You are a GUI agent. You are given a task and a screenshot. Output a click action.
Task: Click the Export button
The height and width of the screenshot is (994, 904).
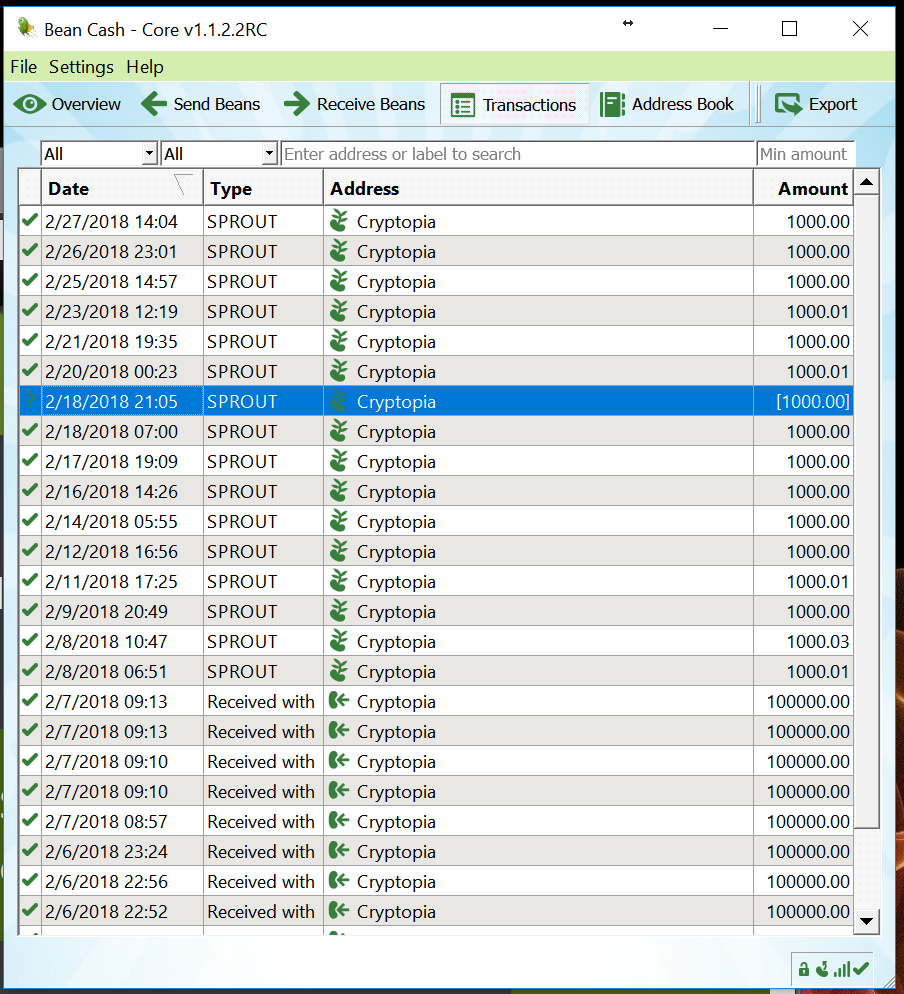[816, 104]
